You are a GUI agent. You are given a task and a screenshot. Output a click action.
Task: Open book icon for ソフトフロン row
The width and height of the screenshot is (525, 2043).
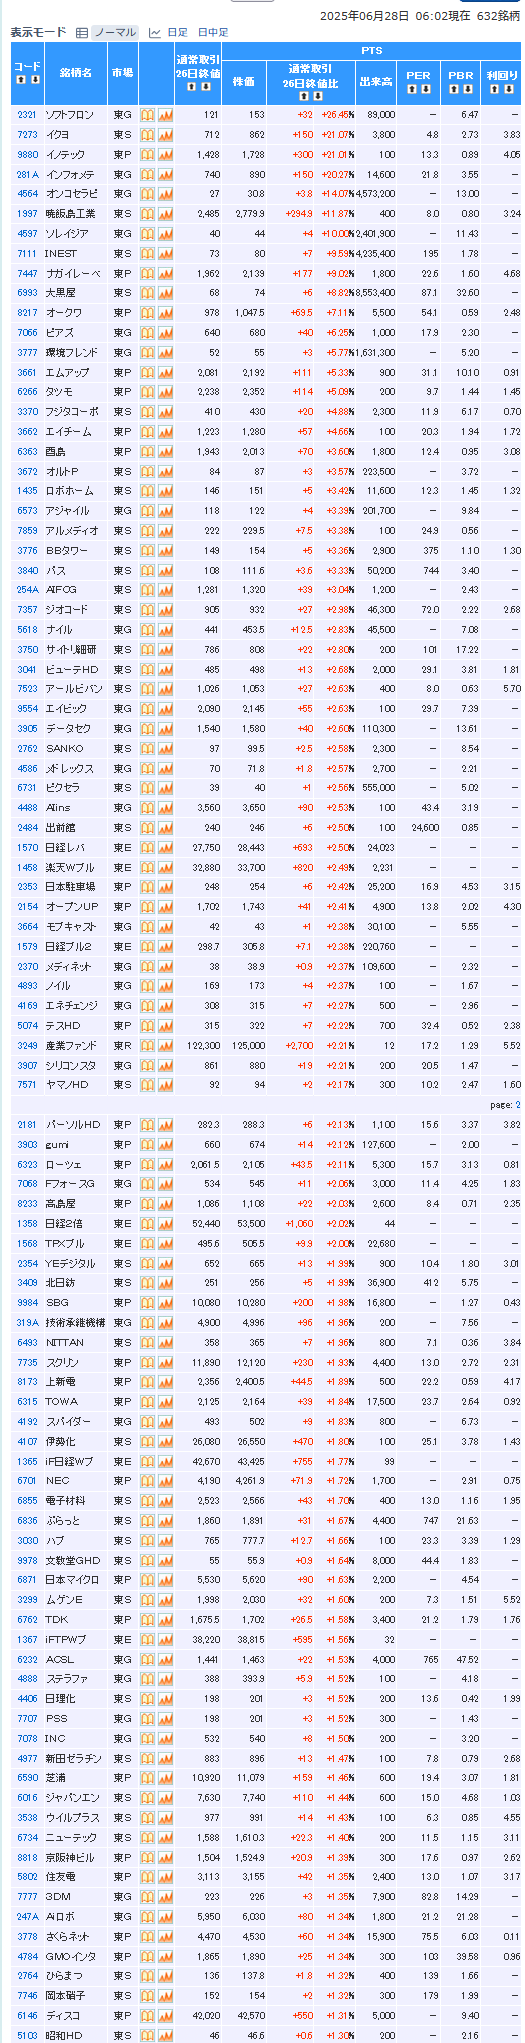(x=147, y=114)
